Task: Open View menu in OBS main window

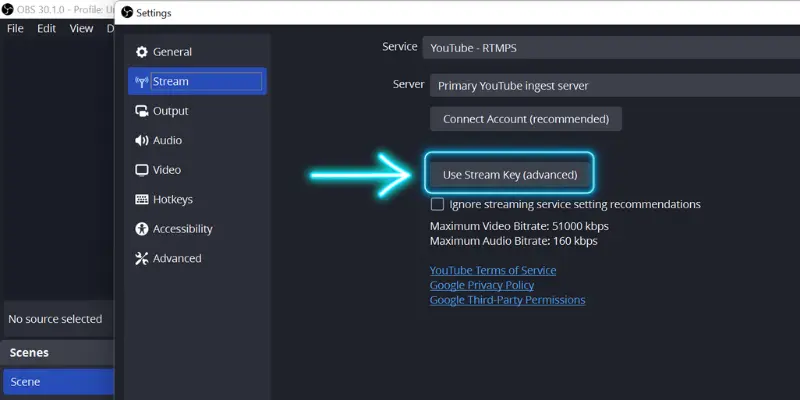Action: pyautogui.click(x=81, y=29)
